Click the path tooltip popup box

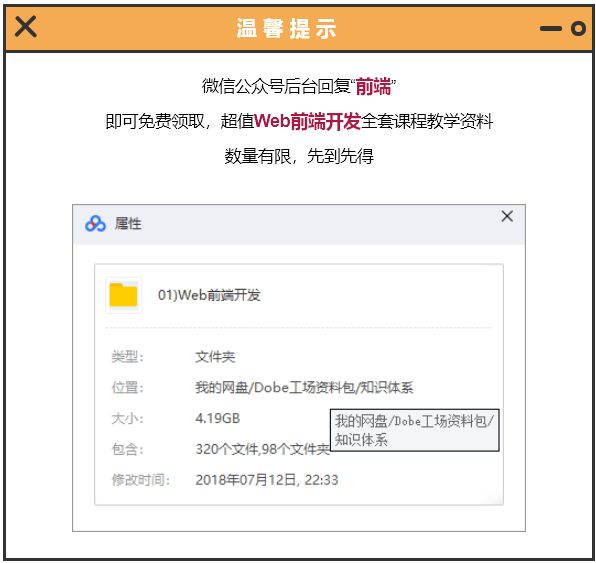(415, 430)
